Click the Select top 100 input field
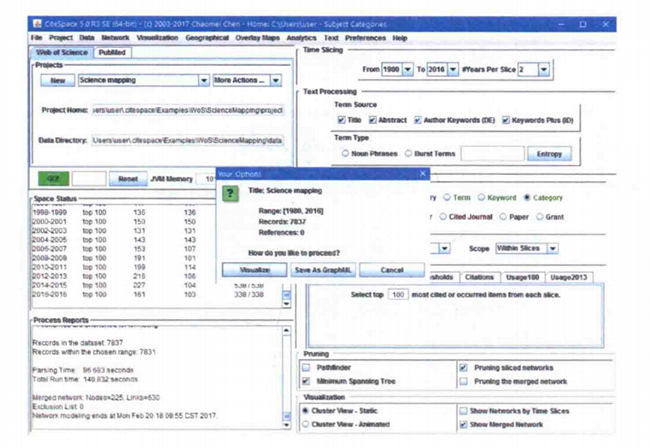The image size is (650, 448). 398,296
